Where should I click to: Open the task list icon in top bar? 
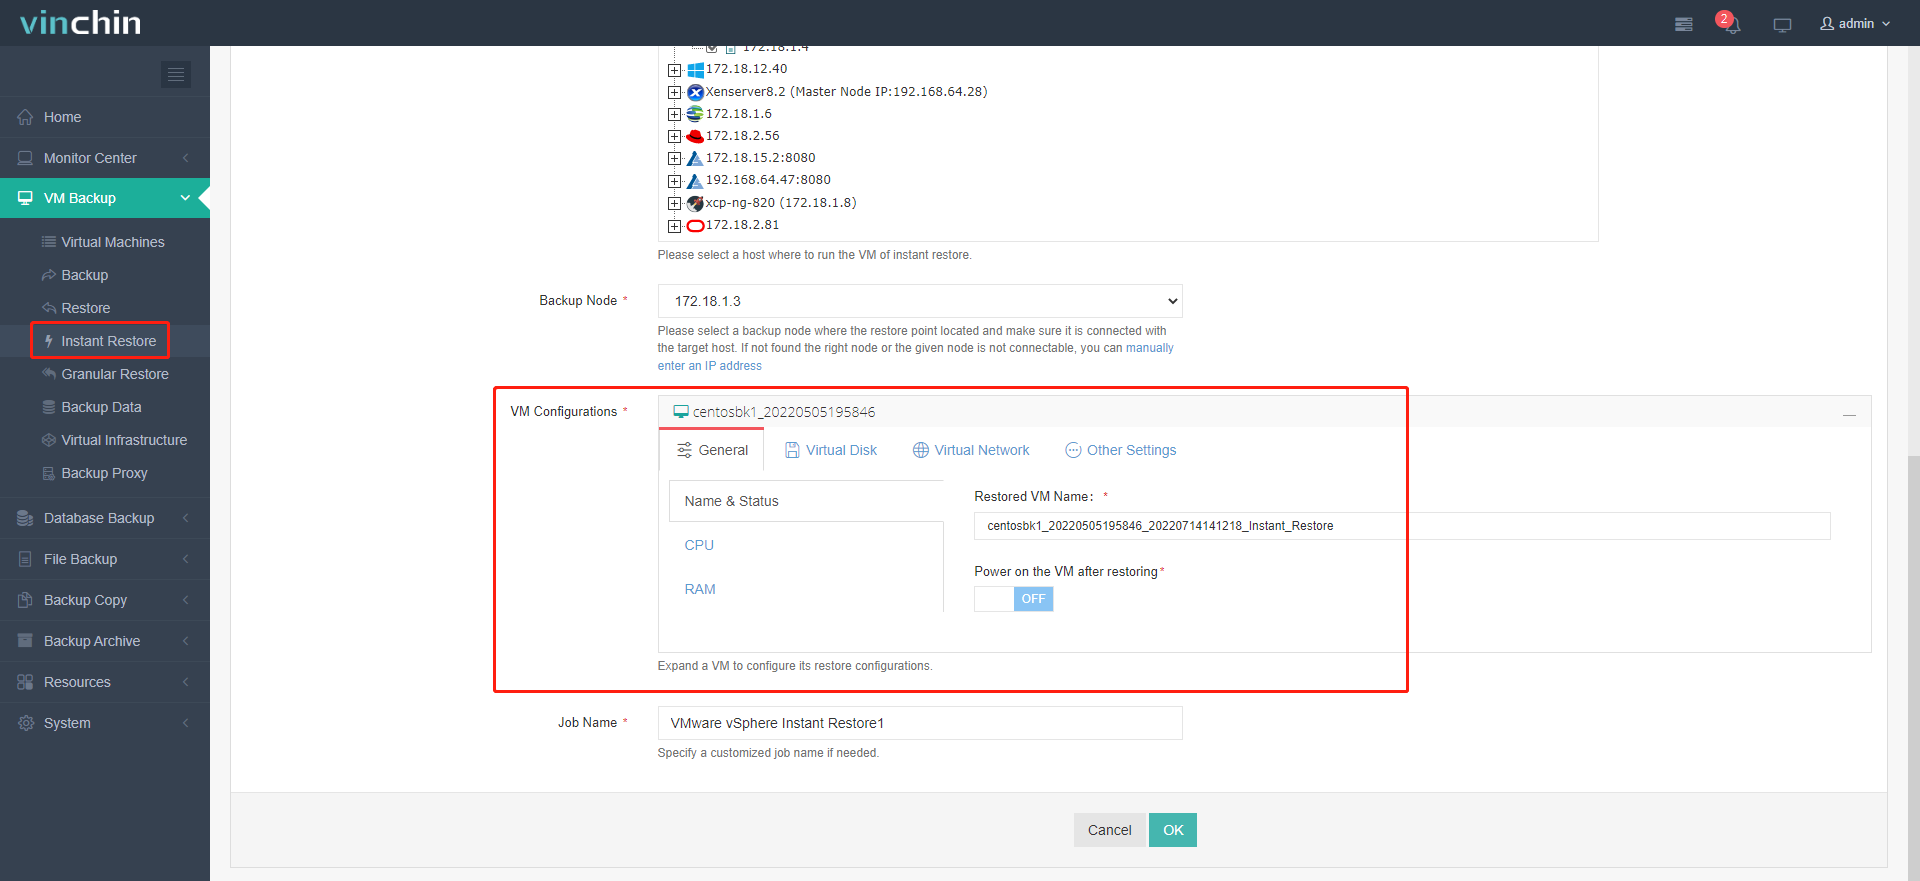1684,24
